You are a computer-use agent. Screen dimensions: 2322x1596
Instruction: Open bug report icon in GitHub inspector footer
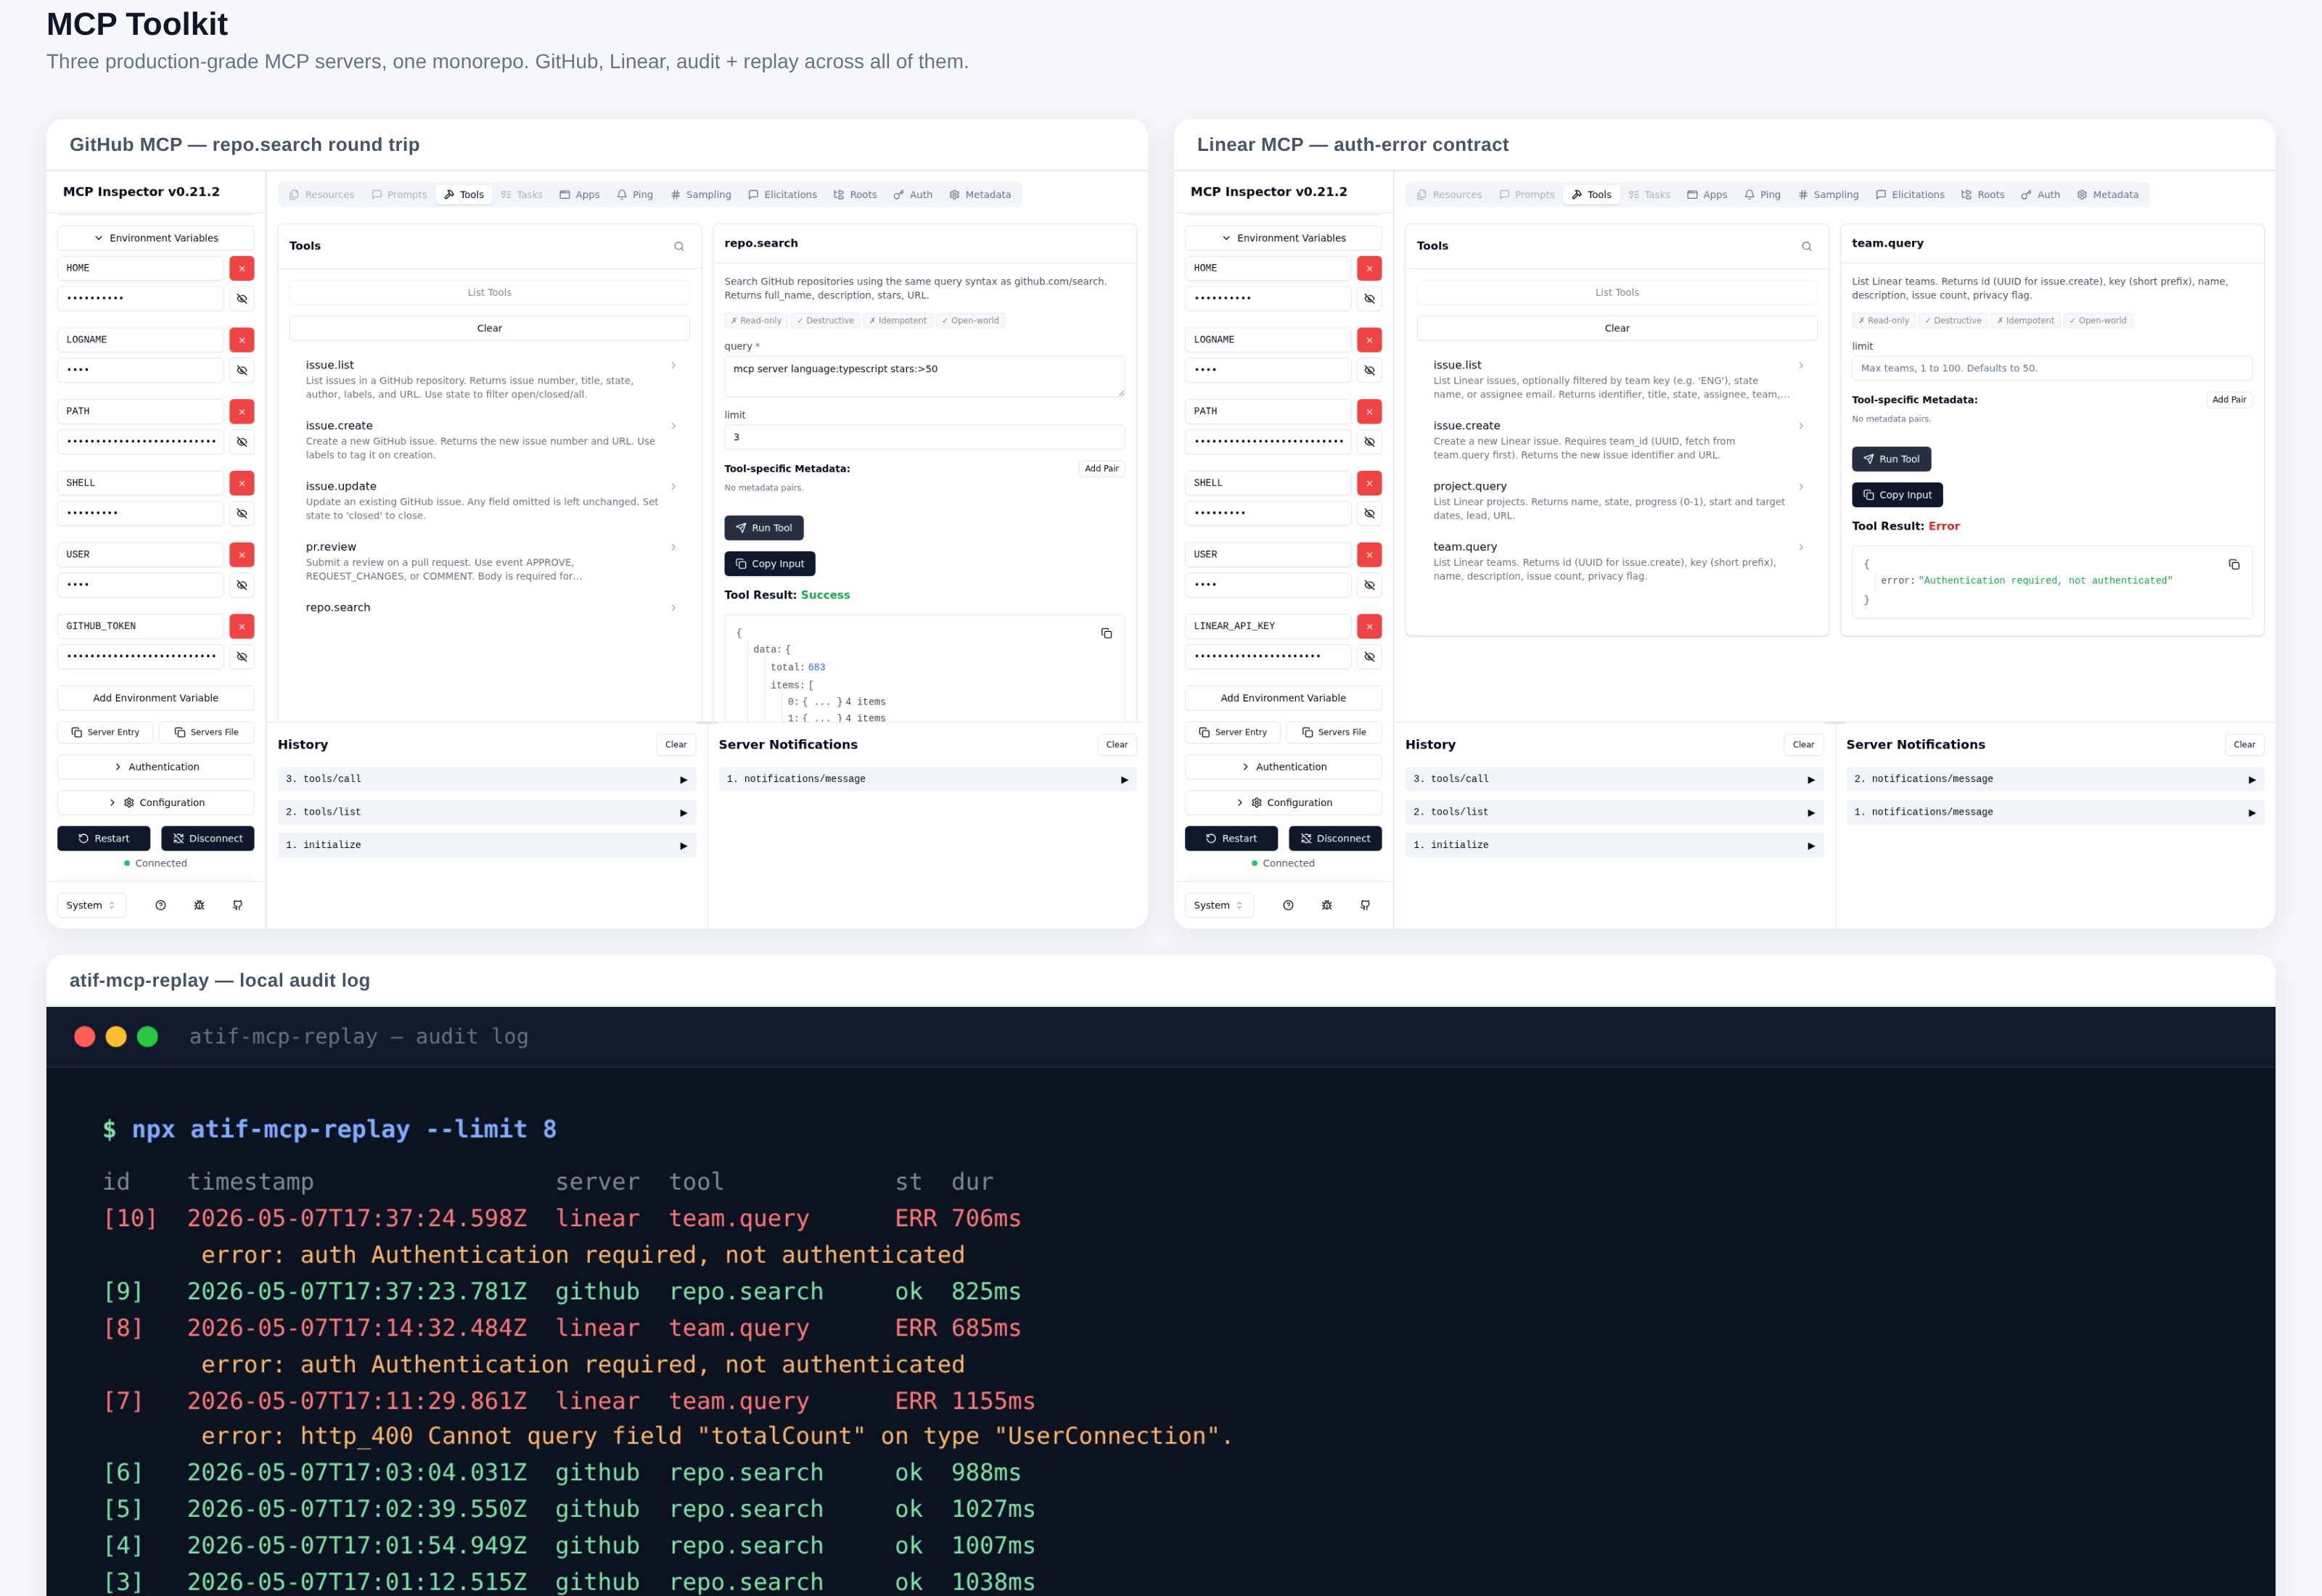(199, 905)
